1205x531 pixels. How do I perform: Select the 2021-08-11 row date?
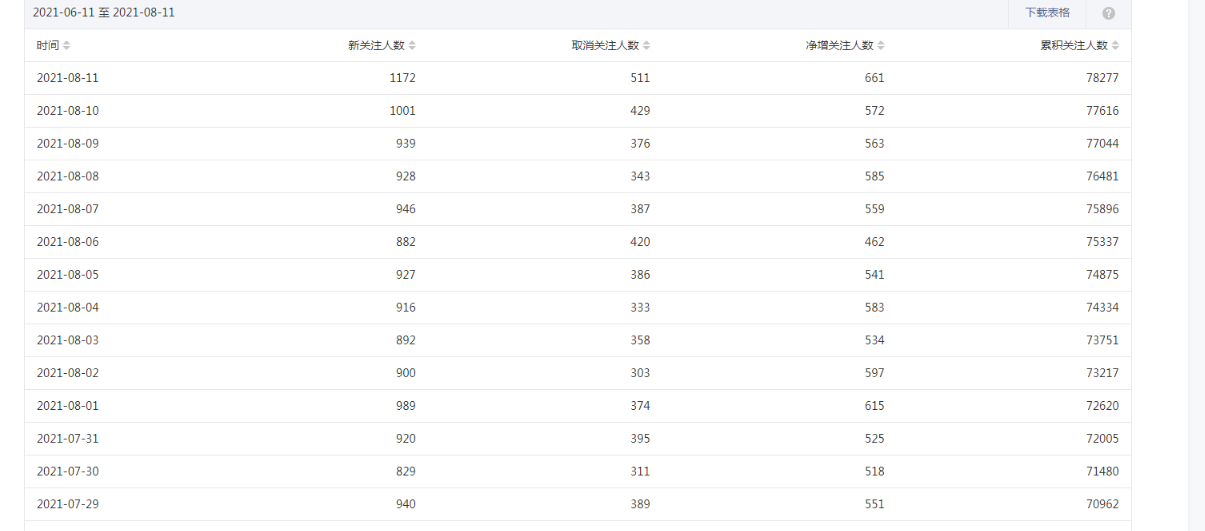coord(68,78)
